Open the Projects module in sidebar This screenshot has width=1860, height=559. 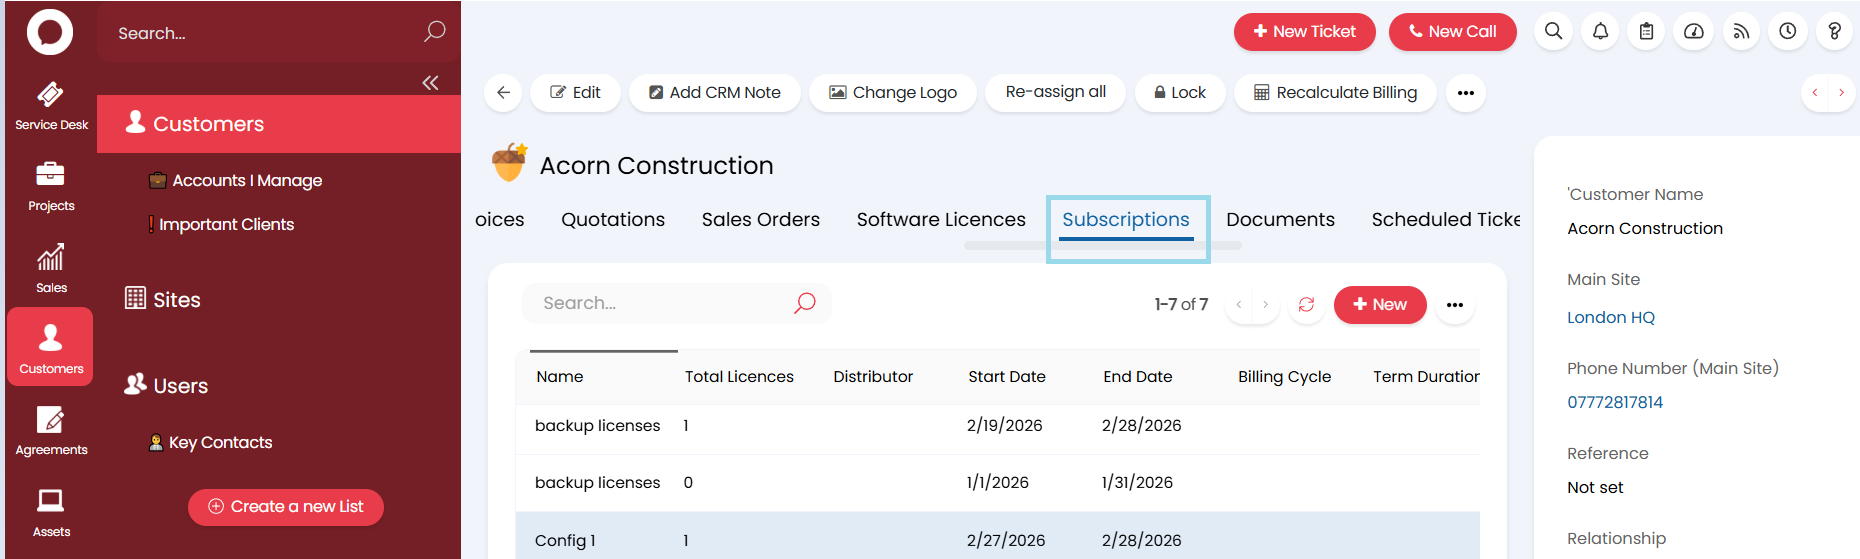click(x=51, y=186)
